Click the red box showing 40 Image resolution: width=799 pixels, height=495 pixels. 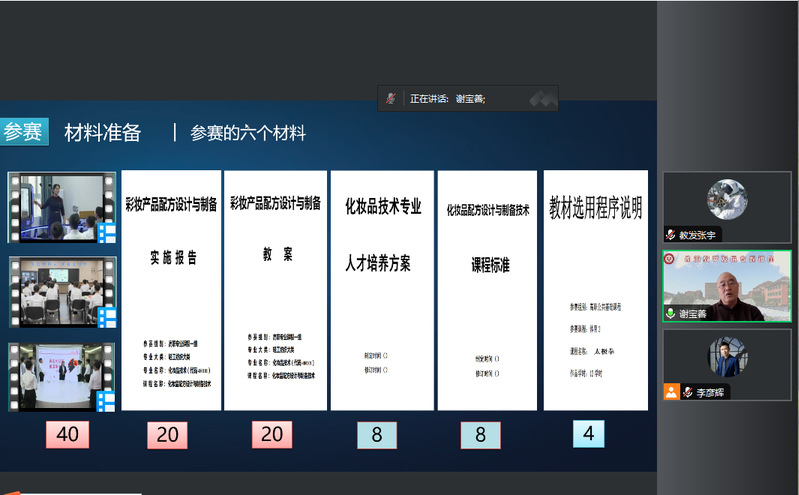coord(67,435)
